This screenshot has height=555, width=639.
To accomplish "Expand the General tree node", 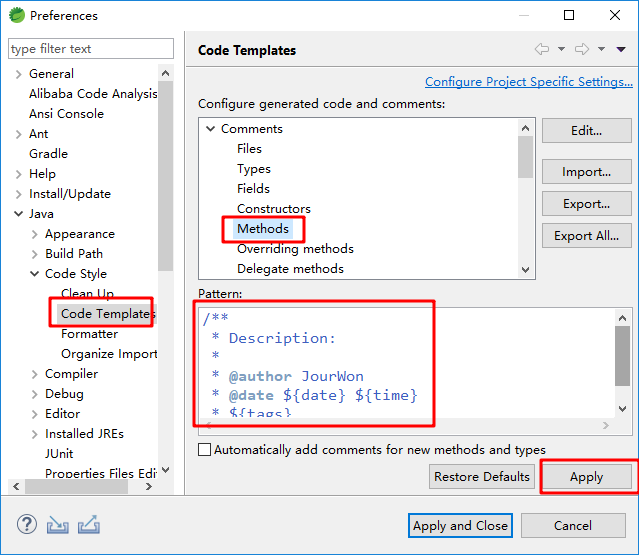I will 18,74.
